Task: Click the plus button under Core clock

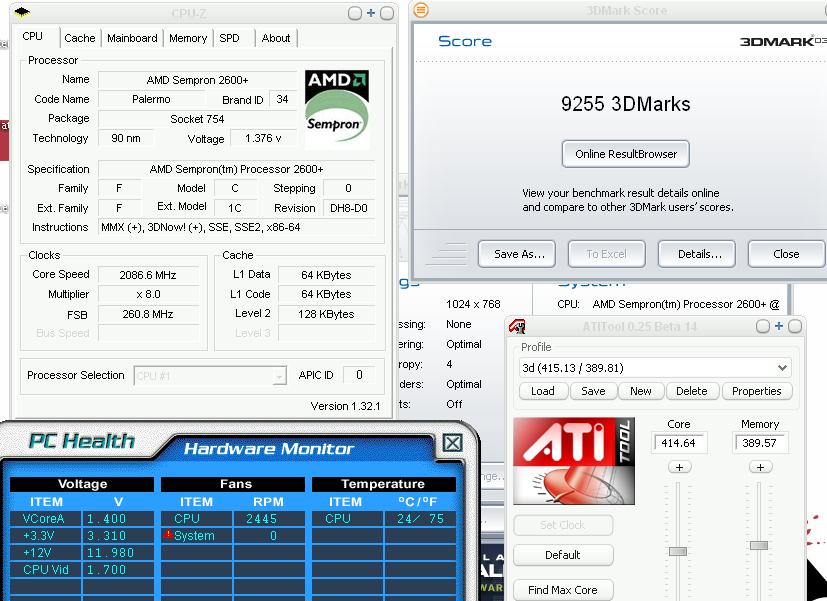Action: (679, 467)
